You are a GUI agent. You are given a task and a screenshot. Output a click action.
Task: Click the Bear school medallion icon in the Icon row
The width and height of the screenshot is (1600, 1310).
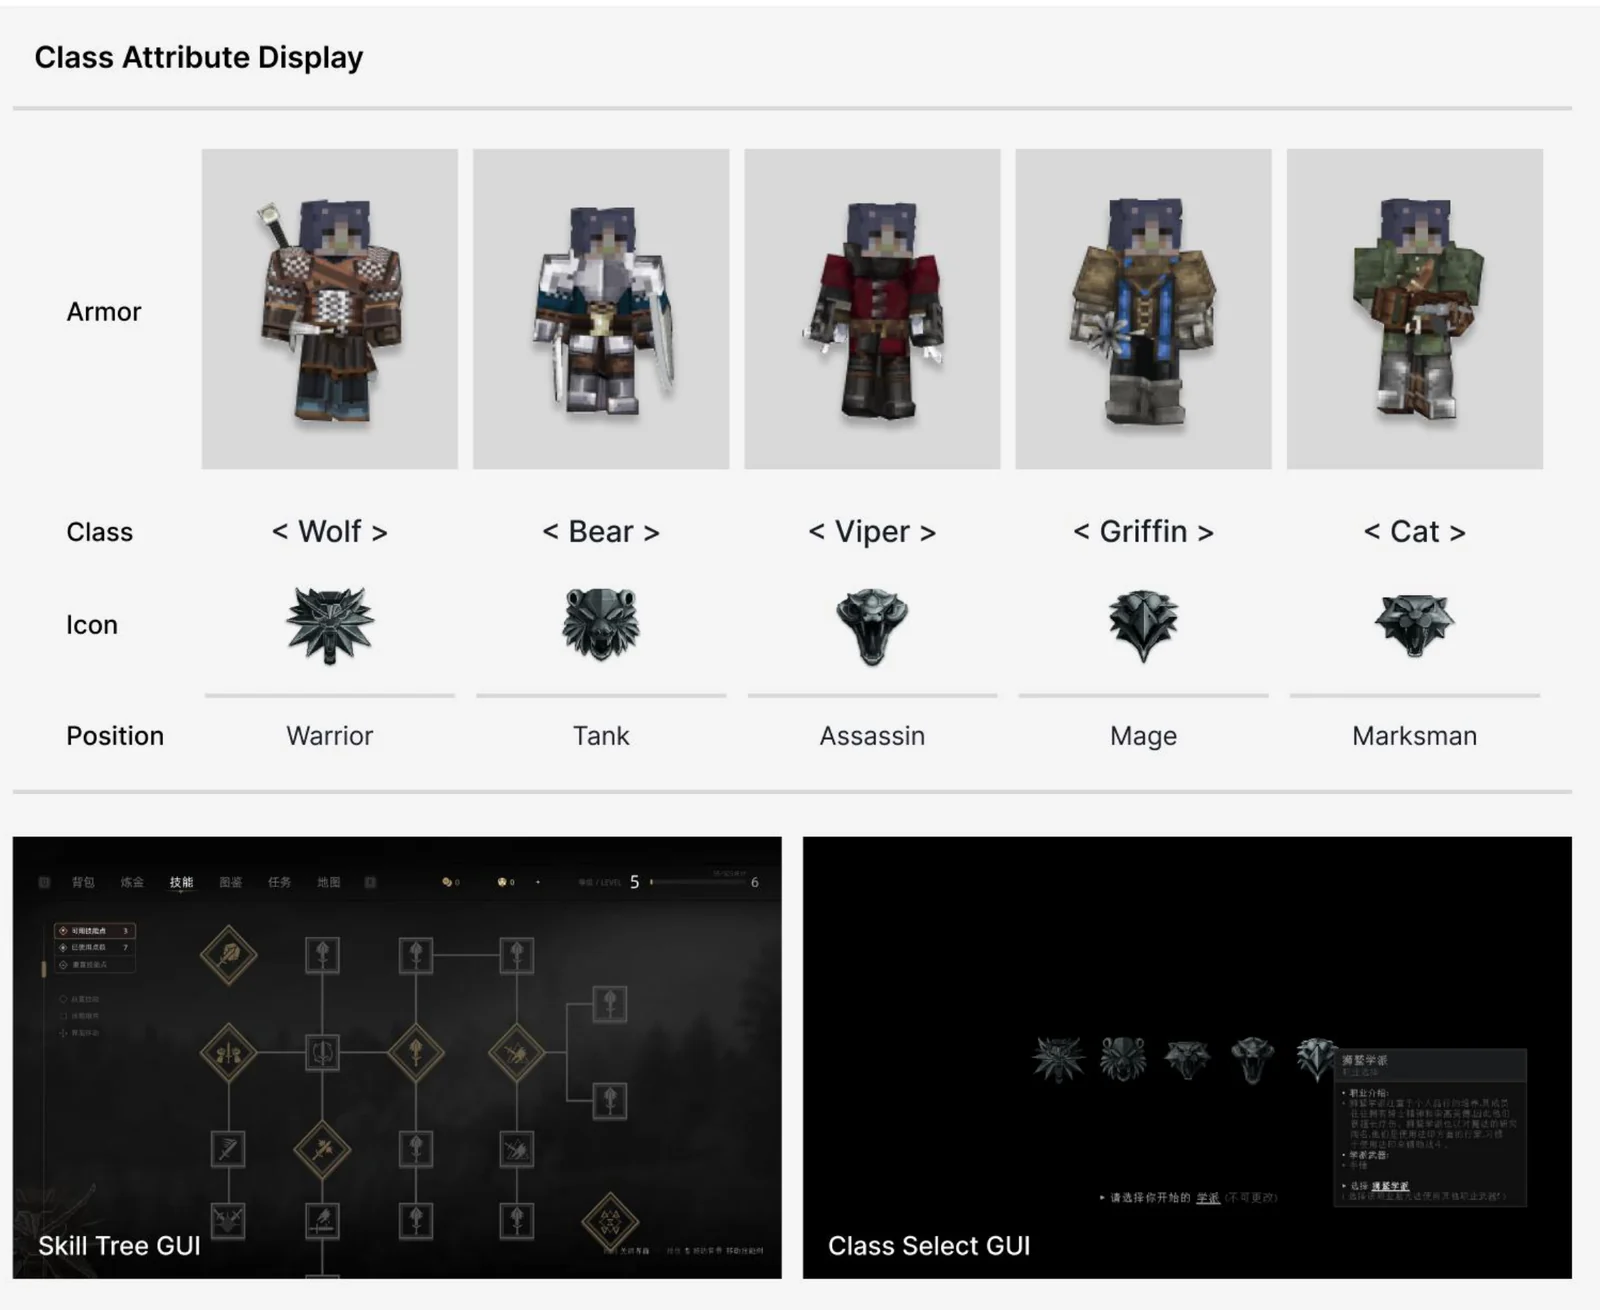tap(601, 624)
